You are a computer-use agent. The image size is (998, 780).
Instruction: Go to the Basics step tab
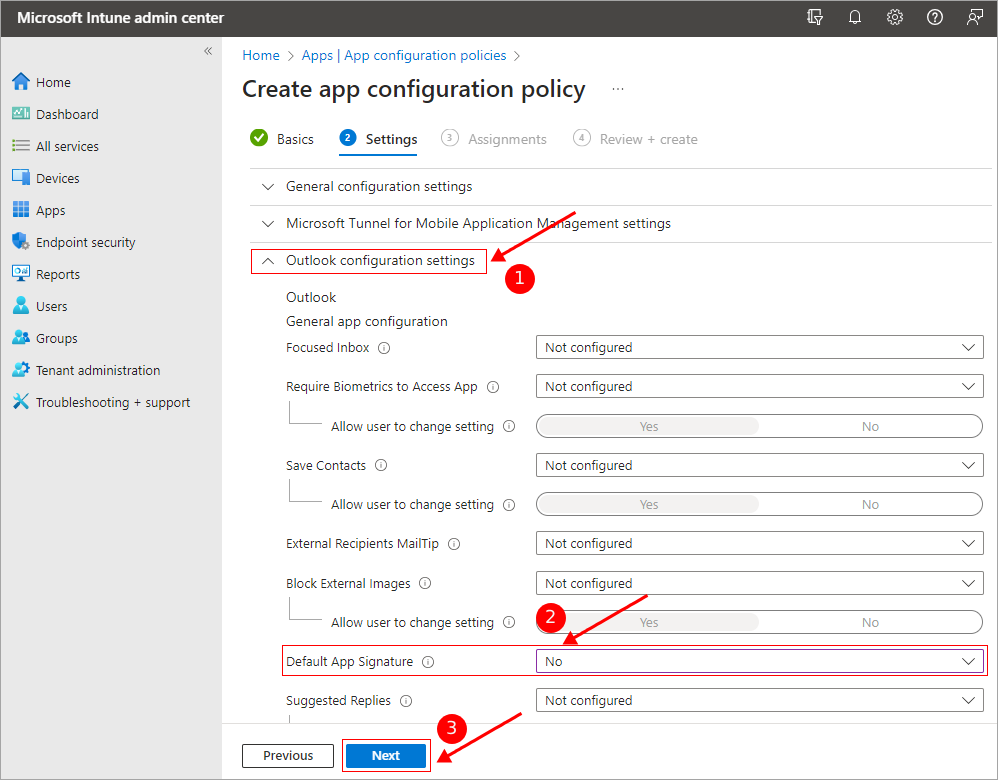282,139
